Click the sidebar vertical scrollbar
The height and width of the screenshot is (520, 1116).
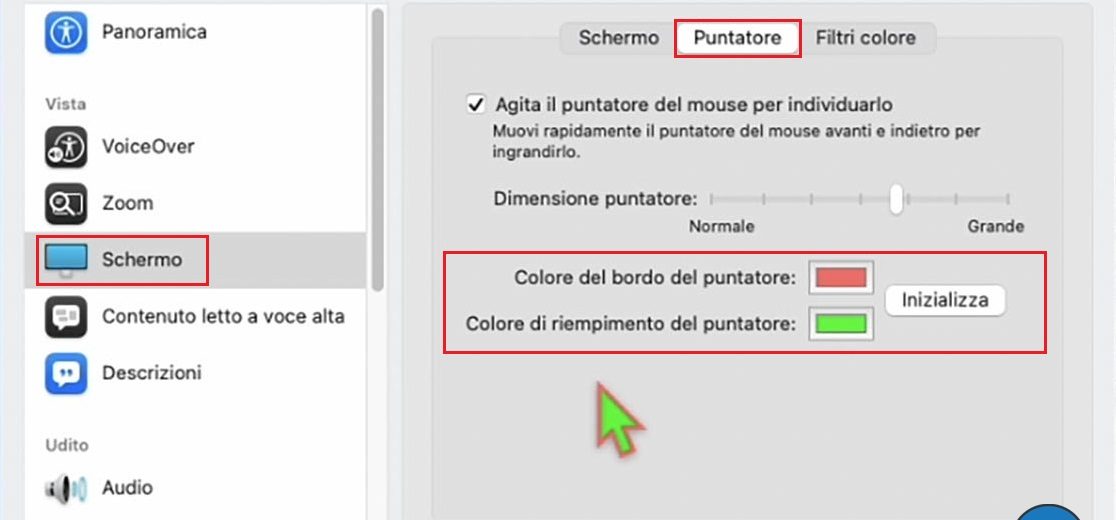[x=378, y=150]
